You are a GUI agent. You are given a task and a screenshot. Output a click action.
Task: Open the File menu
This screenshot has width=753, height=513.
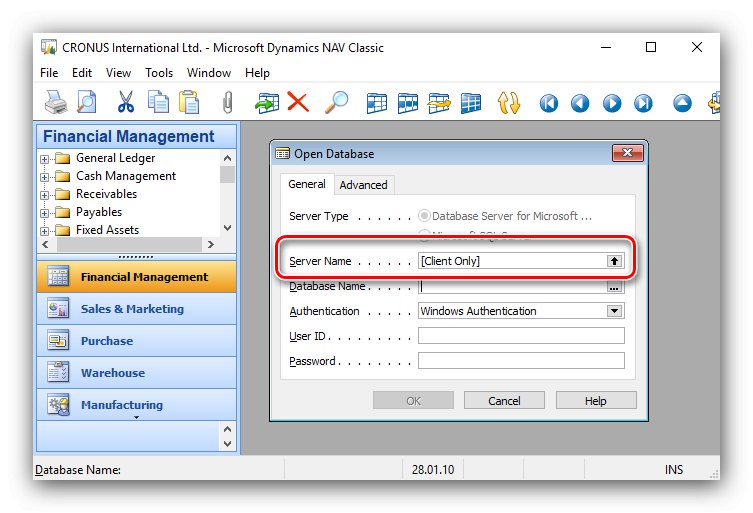[49, 73]
